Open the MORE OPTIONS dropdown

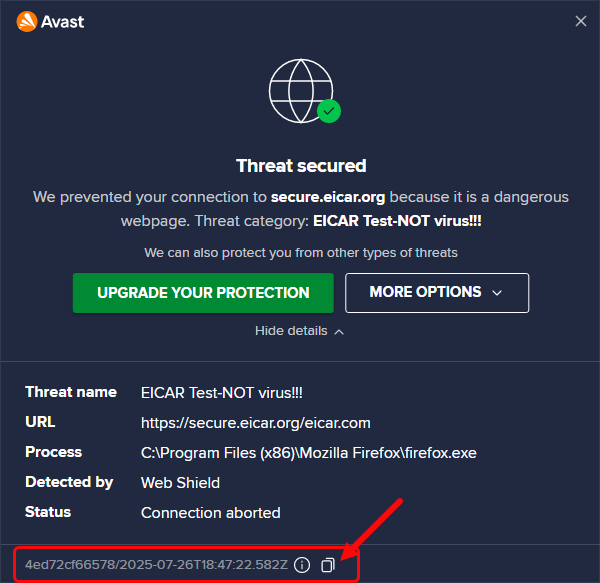437,293
